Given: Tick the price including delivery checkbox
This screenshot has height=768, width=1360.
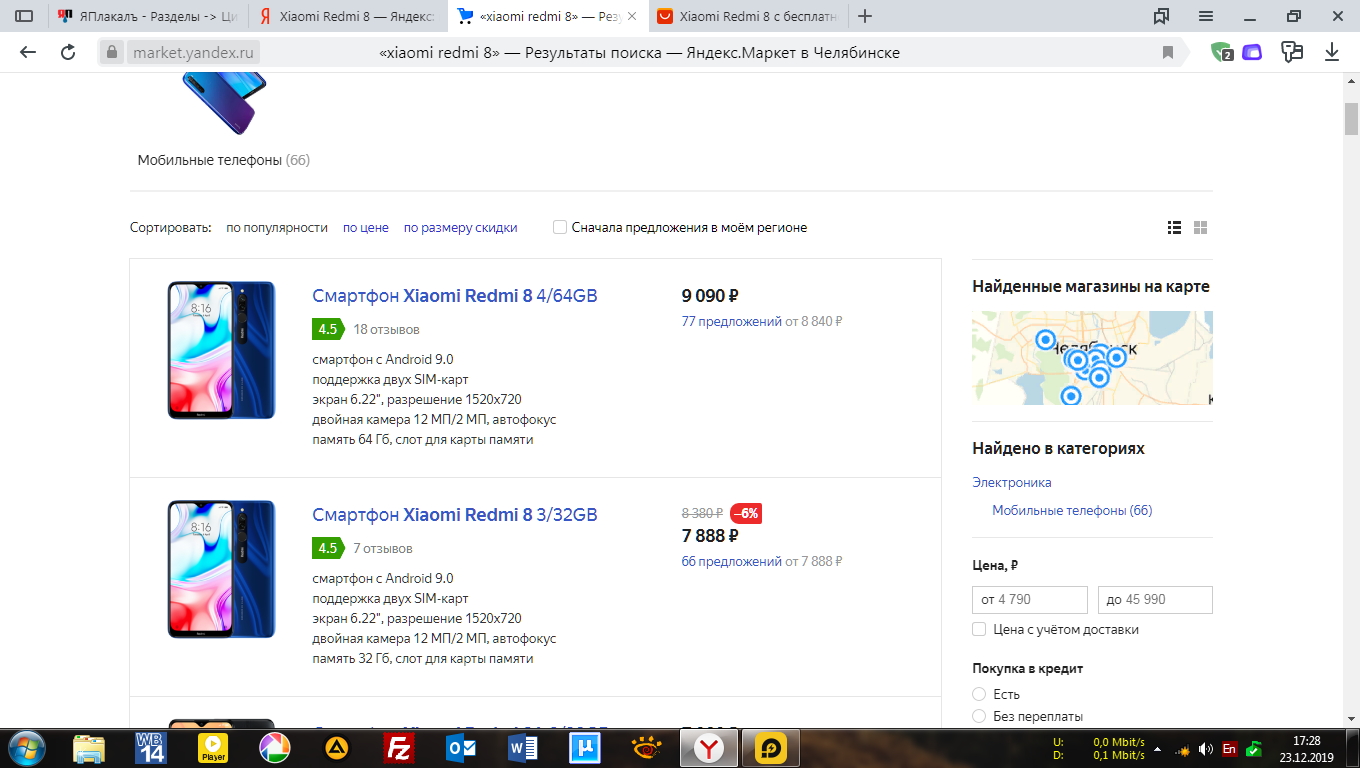Looking at the screenshot, I should pyautogui.click(x=979, y=629).
